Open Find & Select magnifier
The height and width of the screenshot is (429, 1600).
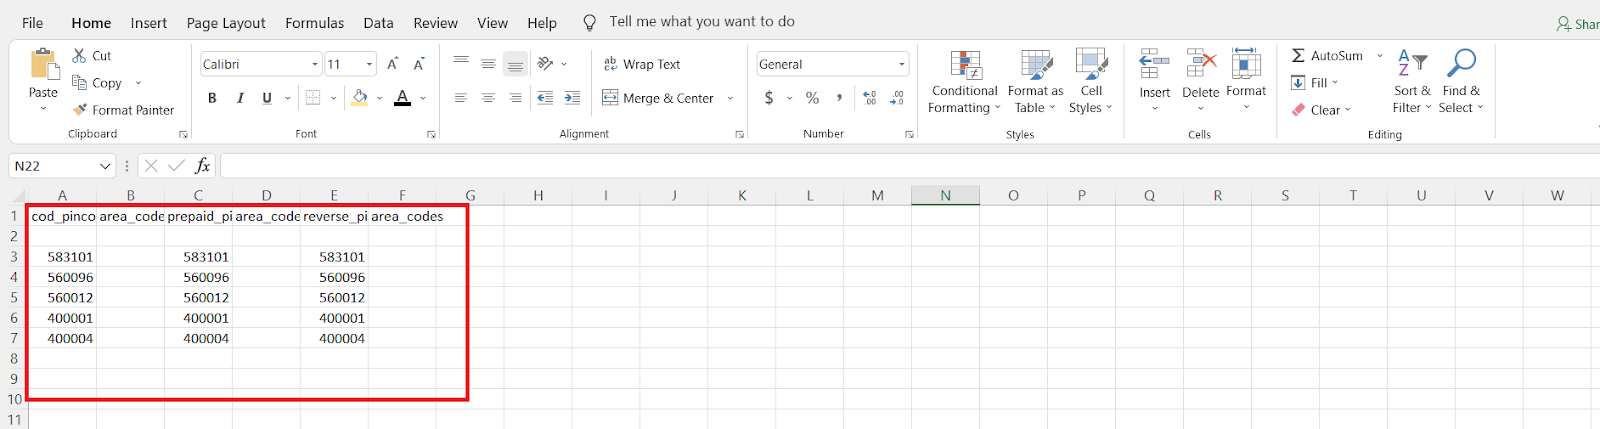1461,62
